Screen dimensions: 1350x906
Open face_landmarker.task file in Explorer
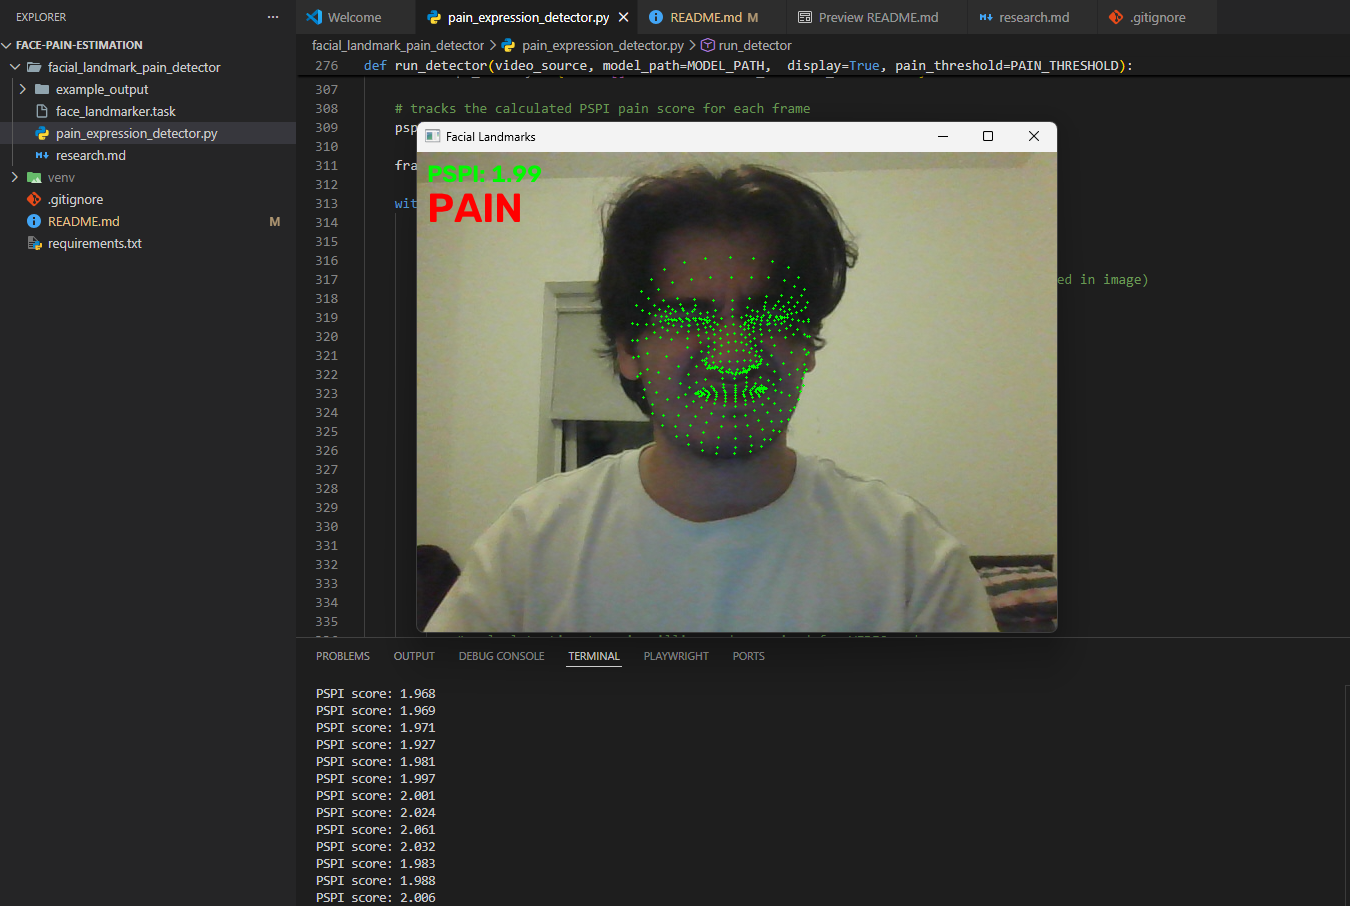116,111
